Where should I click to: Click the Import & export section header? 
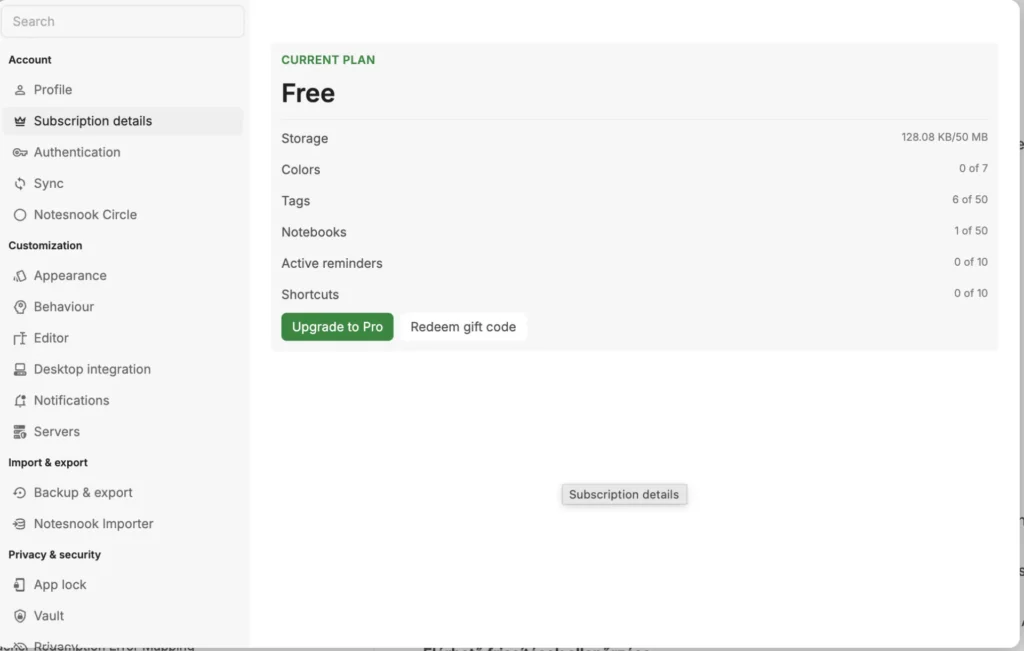click(48, 463)
